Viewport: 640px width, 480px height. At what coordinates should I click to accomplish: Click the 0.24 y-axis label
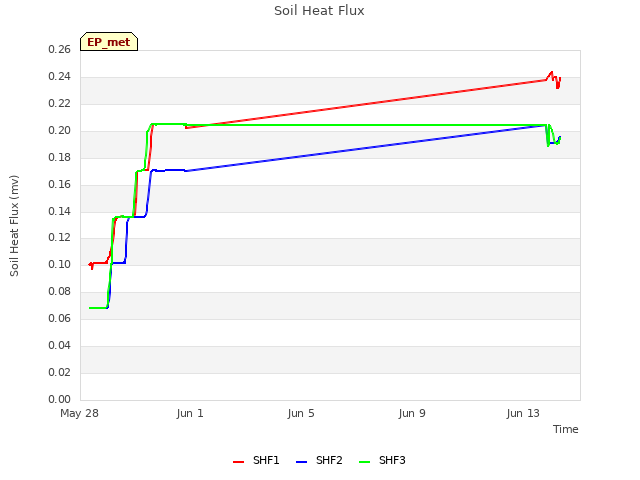tap(60, 76)
